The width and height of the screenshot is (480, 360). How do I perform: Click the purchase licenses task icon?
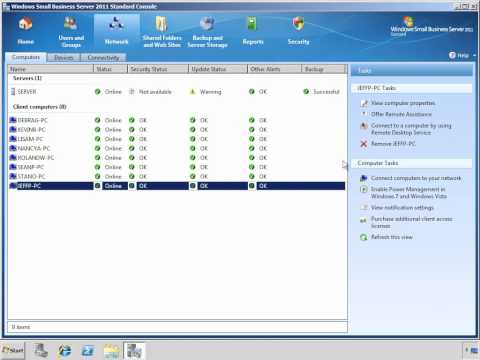pos(364,220)
